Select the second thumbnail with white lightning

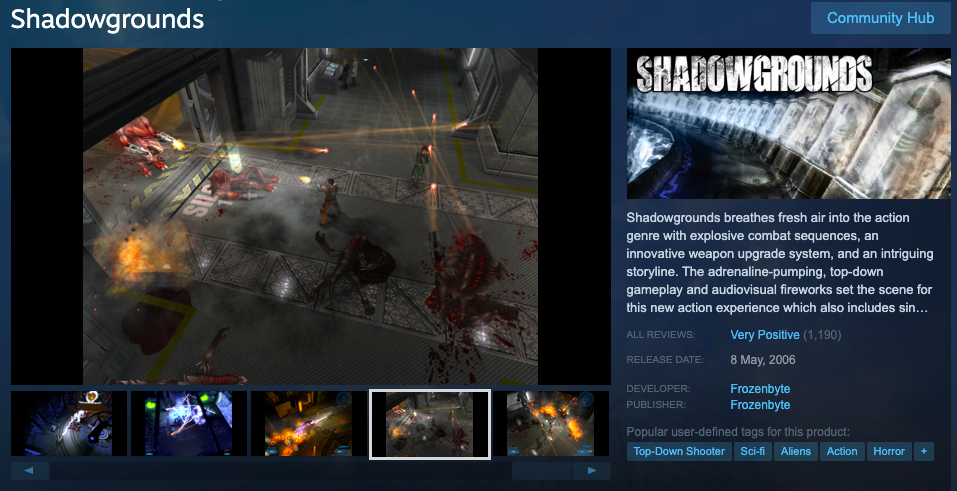[x=189, y=424]
